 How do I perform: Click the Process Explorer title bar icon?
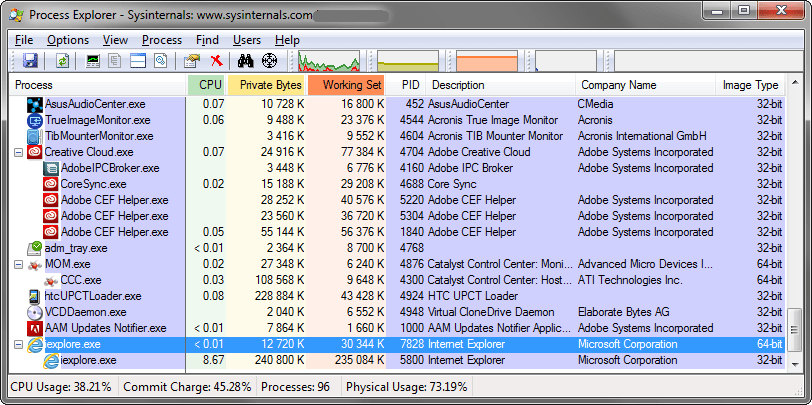tap(17, 15)
